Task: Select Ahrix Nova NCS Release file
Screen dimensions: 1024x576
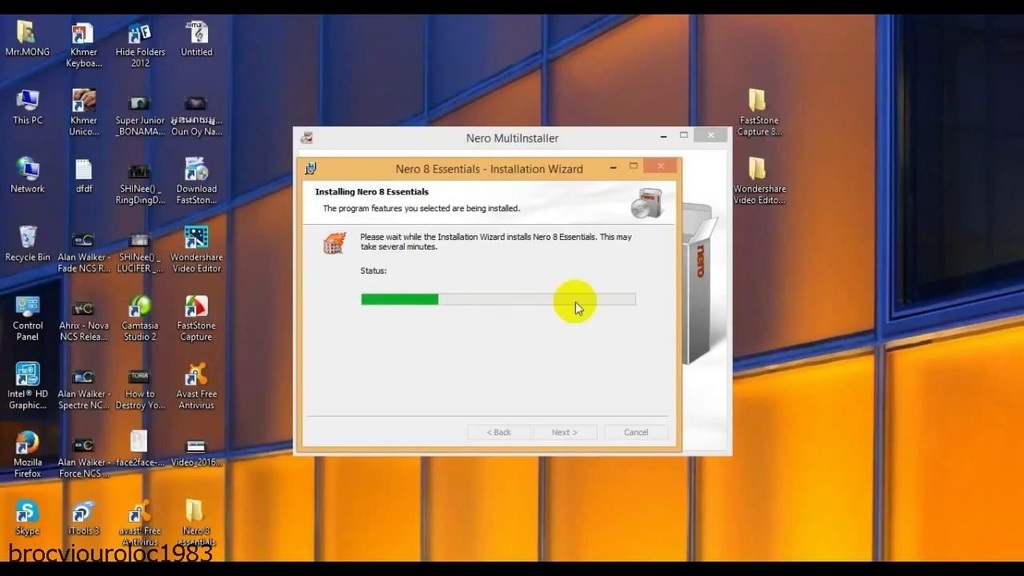Action: 84,319
